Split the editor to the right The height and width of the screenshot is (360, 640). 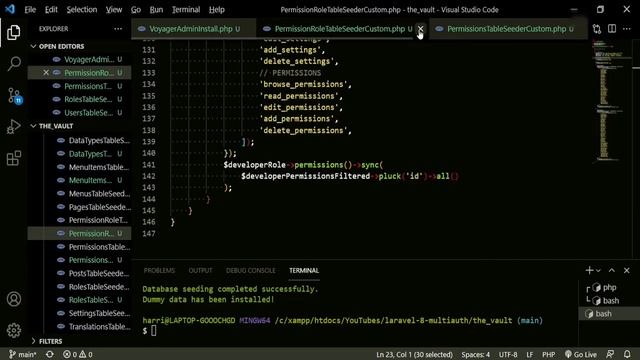tap(612, 29)
